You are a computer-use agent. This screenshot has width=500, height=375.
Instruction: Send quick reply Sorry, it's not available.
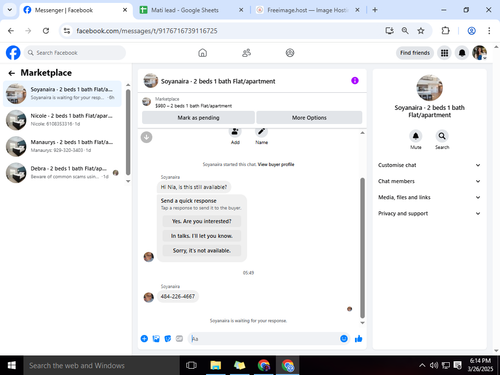point(202,250)
